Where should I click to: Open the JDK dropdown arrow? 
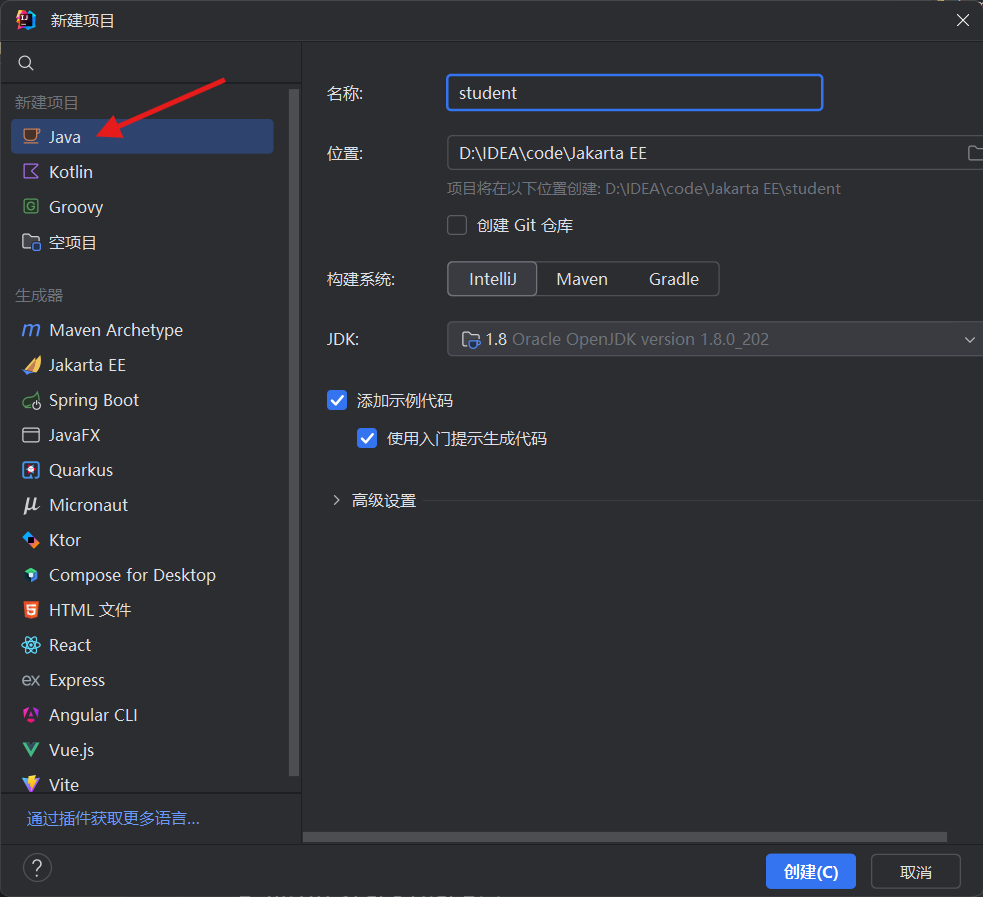[969, 340]
